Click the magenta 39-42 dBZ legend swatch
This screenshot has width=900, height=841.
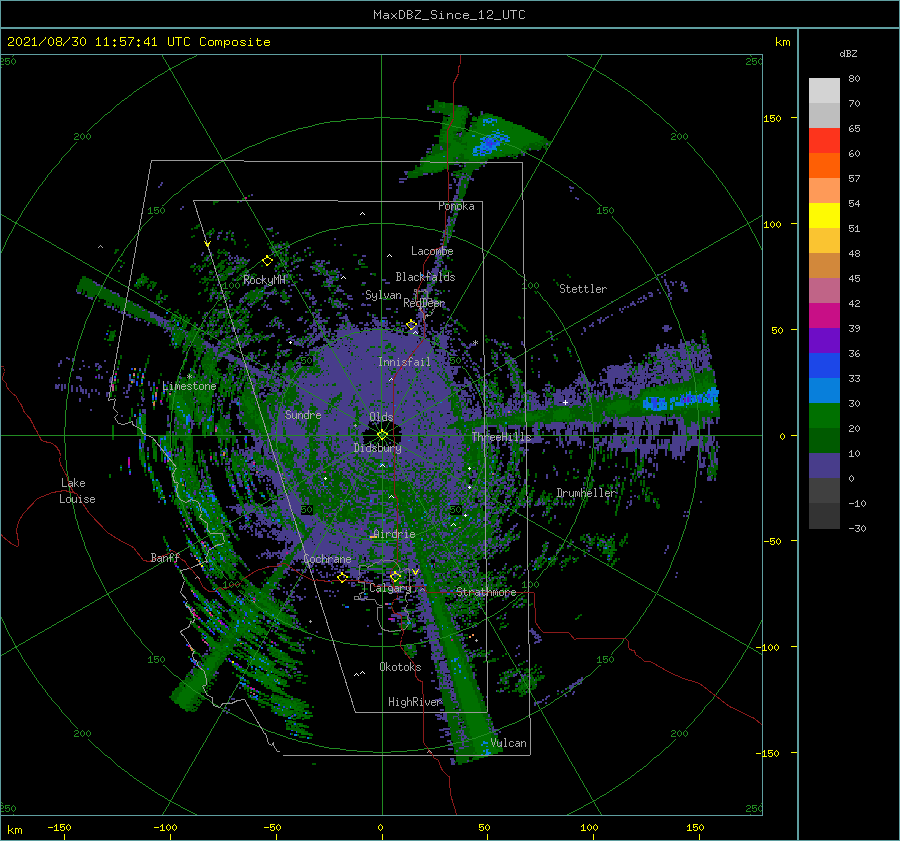824,316
